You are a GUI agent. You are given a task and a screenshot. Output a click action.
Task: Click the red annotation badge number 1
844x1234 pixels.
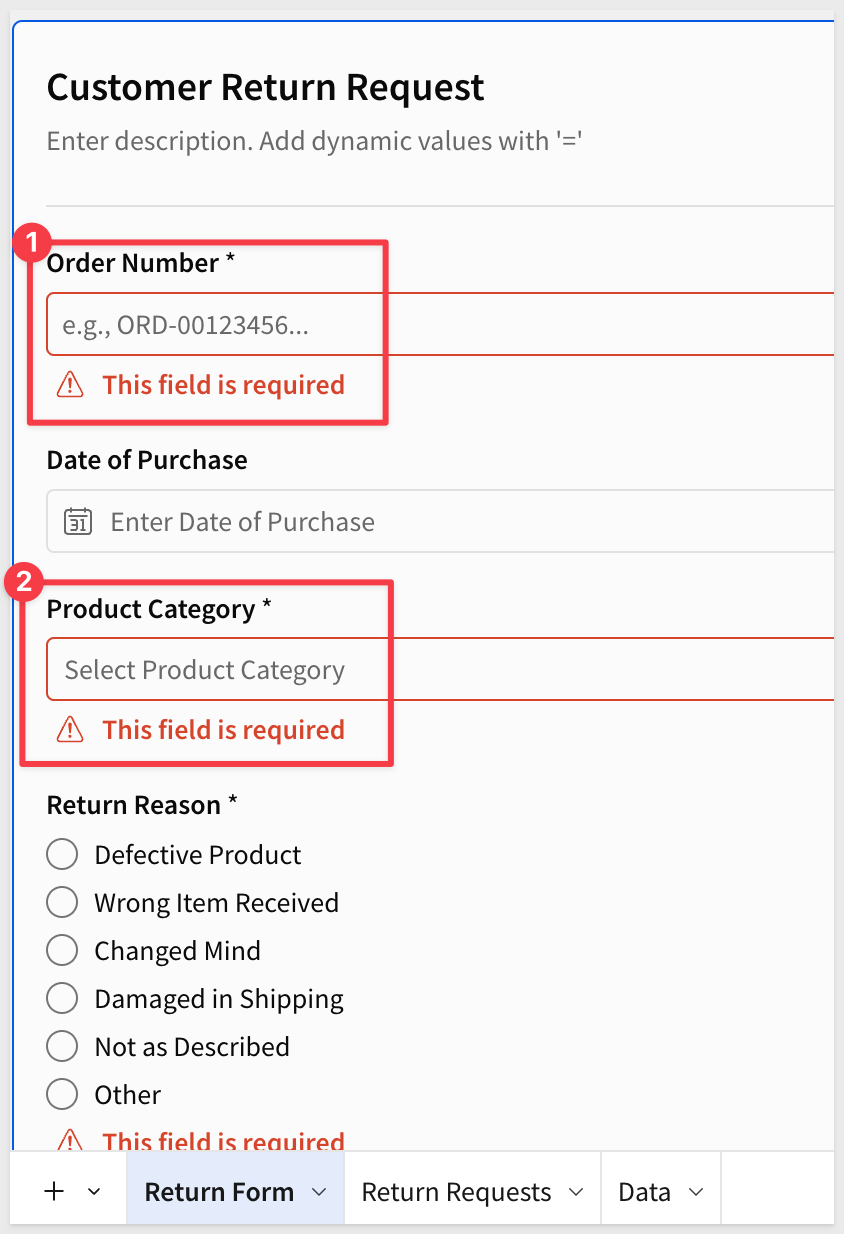[x=33, y=242]
